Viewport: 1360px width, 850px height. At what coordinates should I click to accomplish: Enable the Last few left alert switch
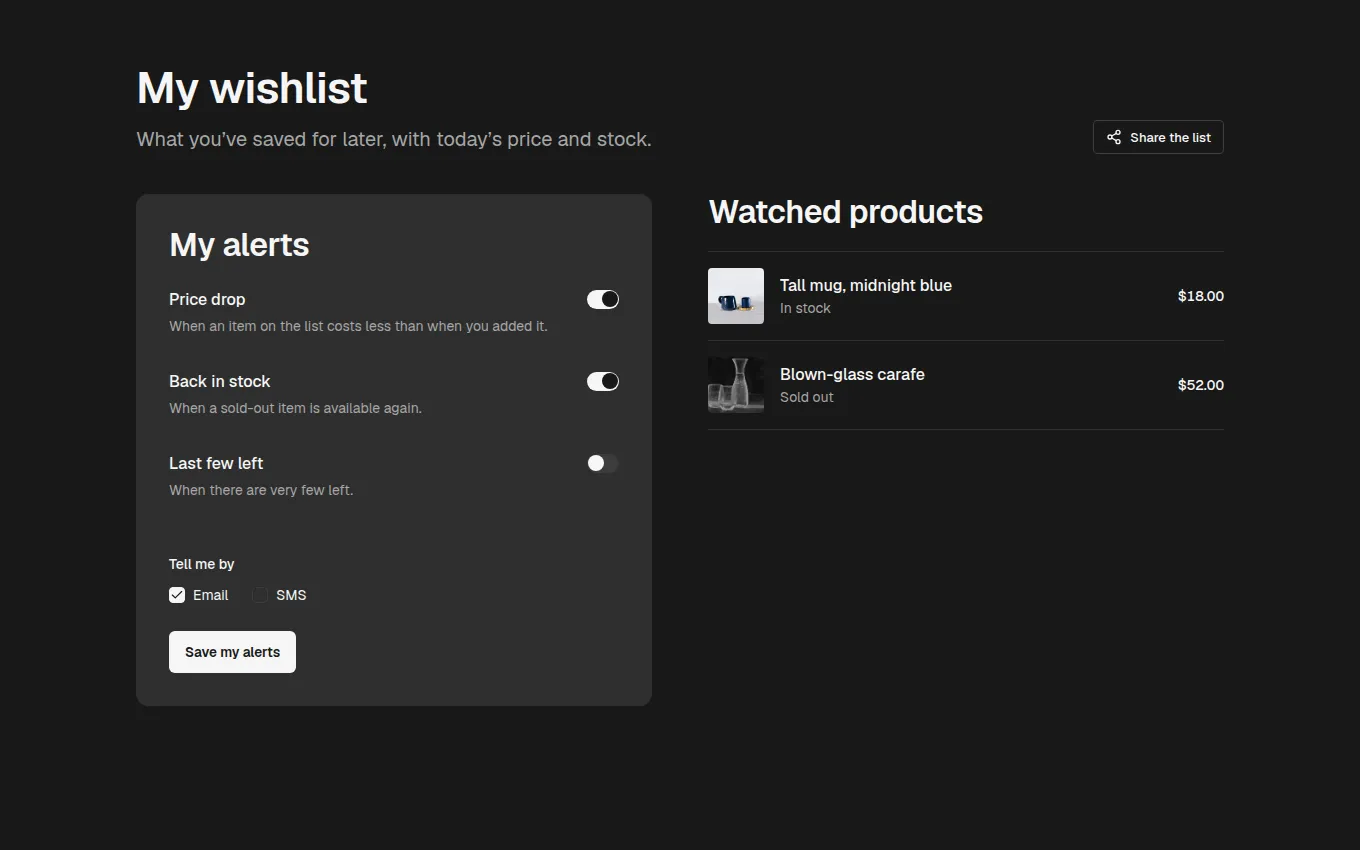click(603, 463)
